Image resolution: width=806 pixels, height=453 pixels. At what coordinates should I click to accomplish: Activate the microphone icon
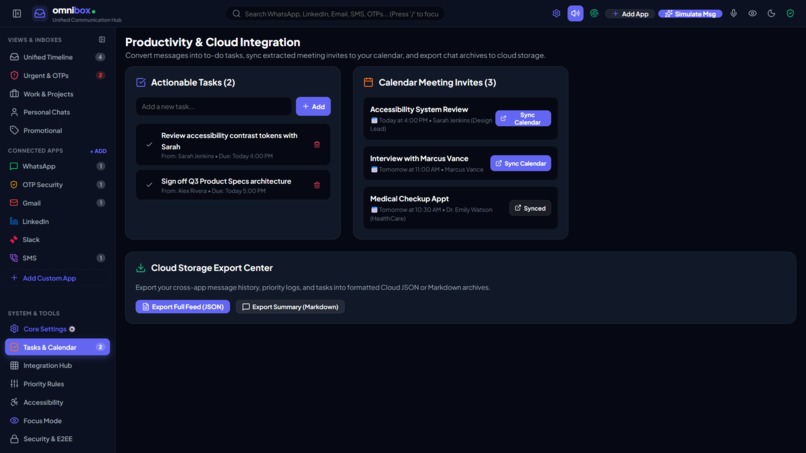[734, 14]
